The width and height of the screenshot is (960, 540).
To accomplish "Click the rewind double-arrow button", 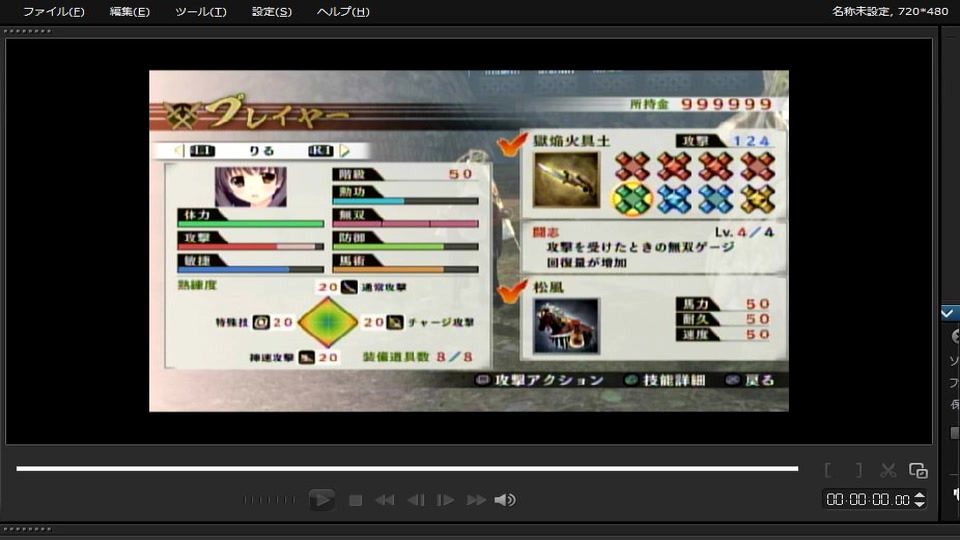I will click(x=384, y=500).
